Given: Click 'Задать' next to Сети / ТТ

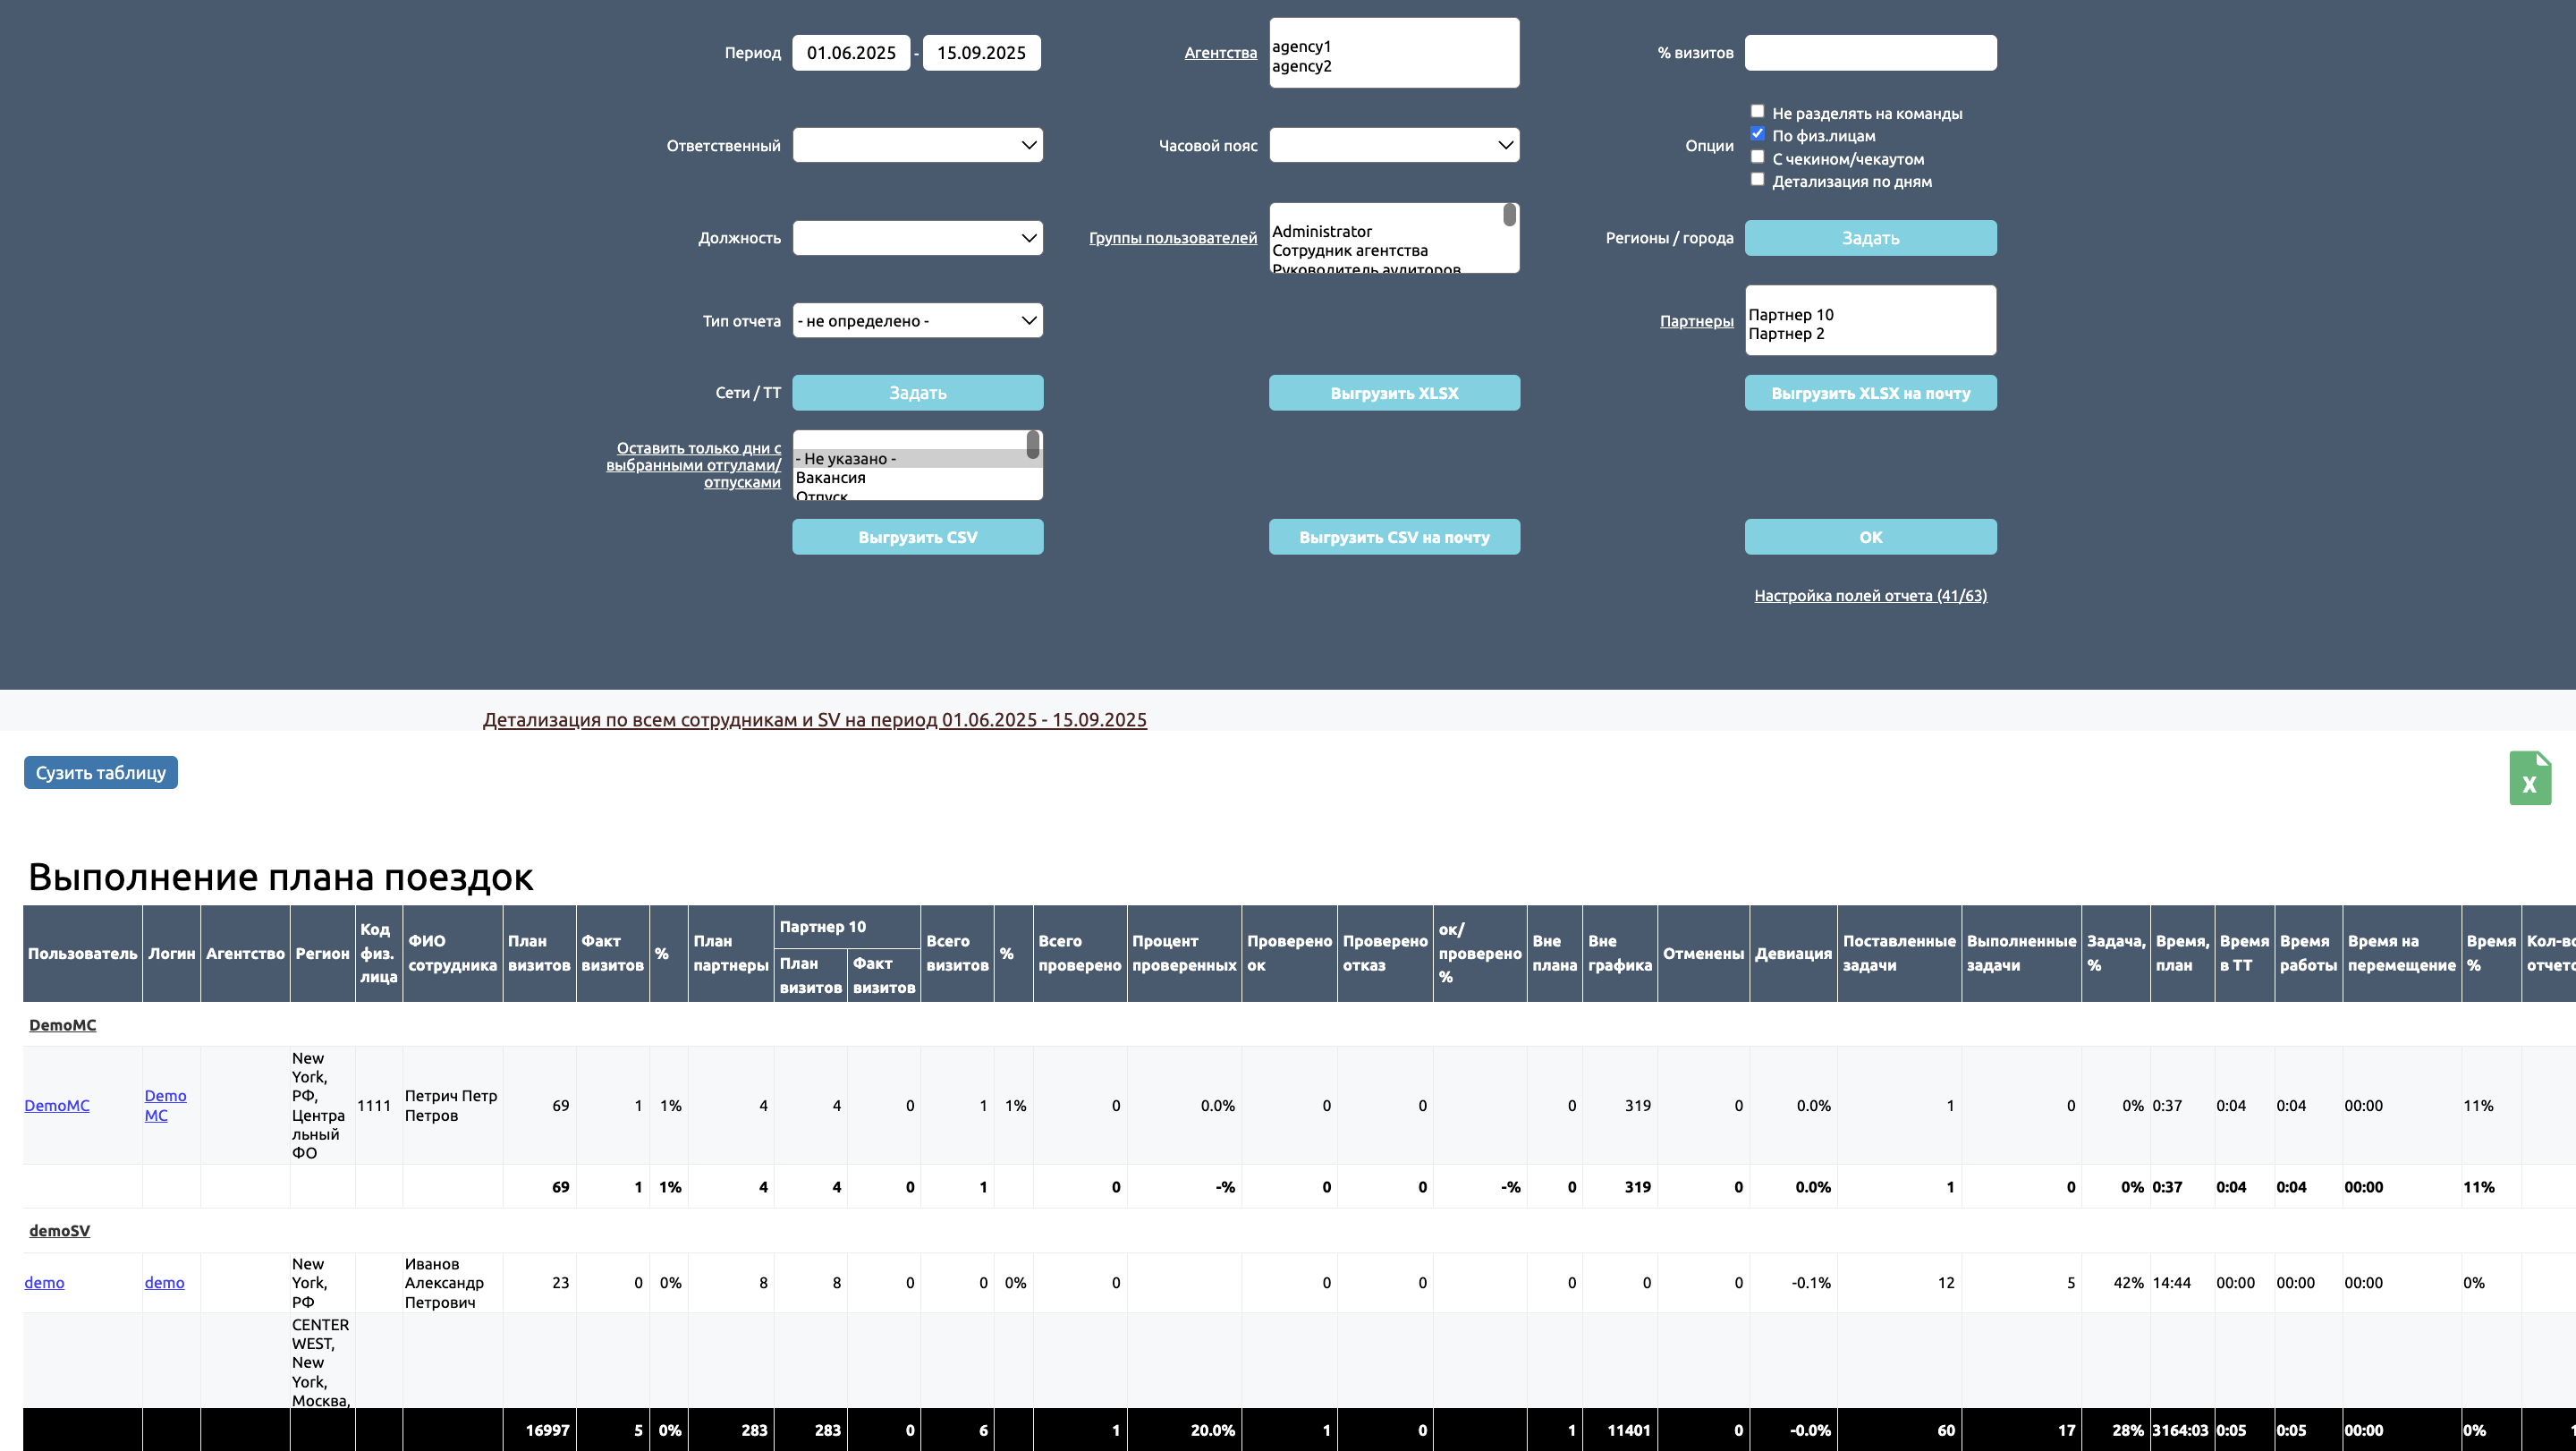Looking at the screenshot, I should (917, 393).
